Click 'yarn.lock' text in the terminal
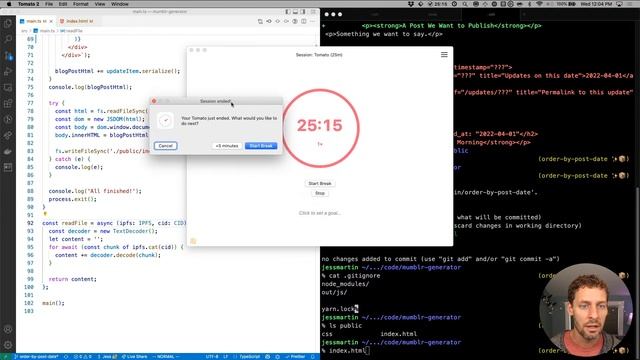This screenshot has height=360, width=640. [x=338, y=309]
